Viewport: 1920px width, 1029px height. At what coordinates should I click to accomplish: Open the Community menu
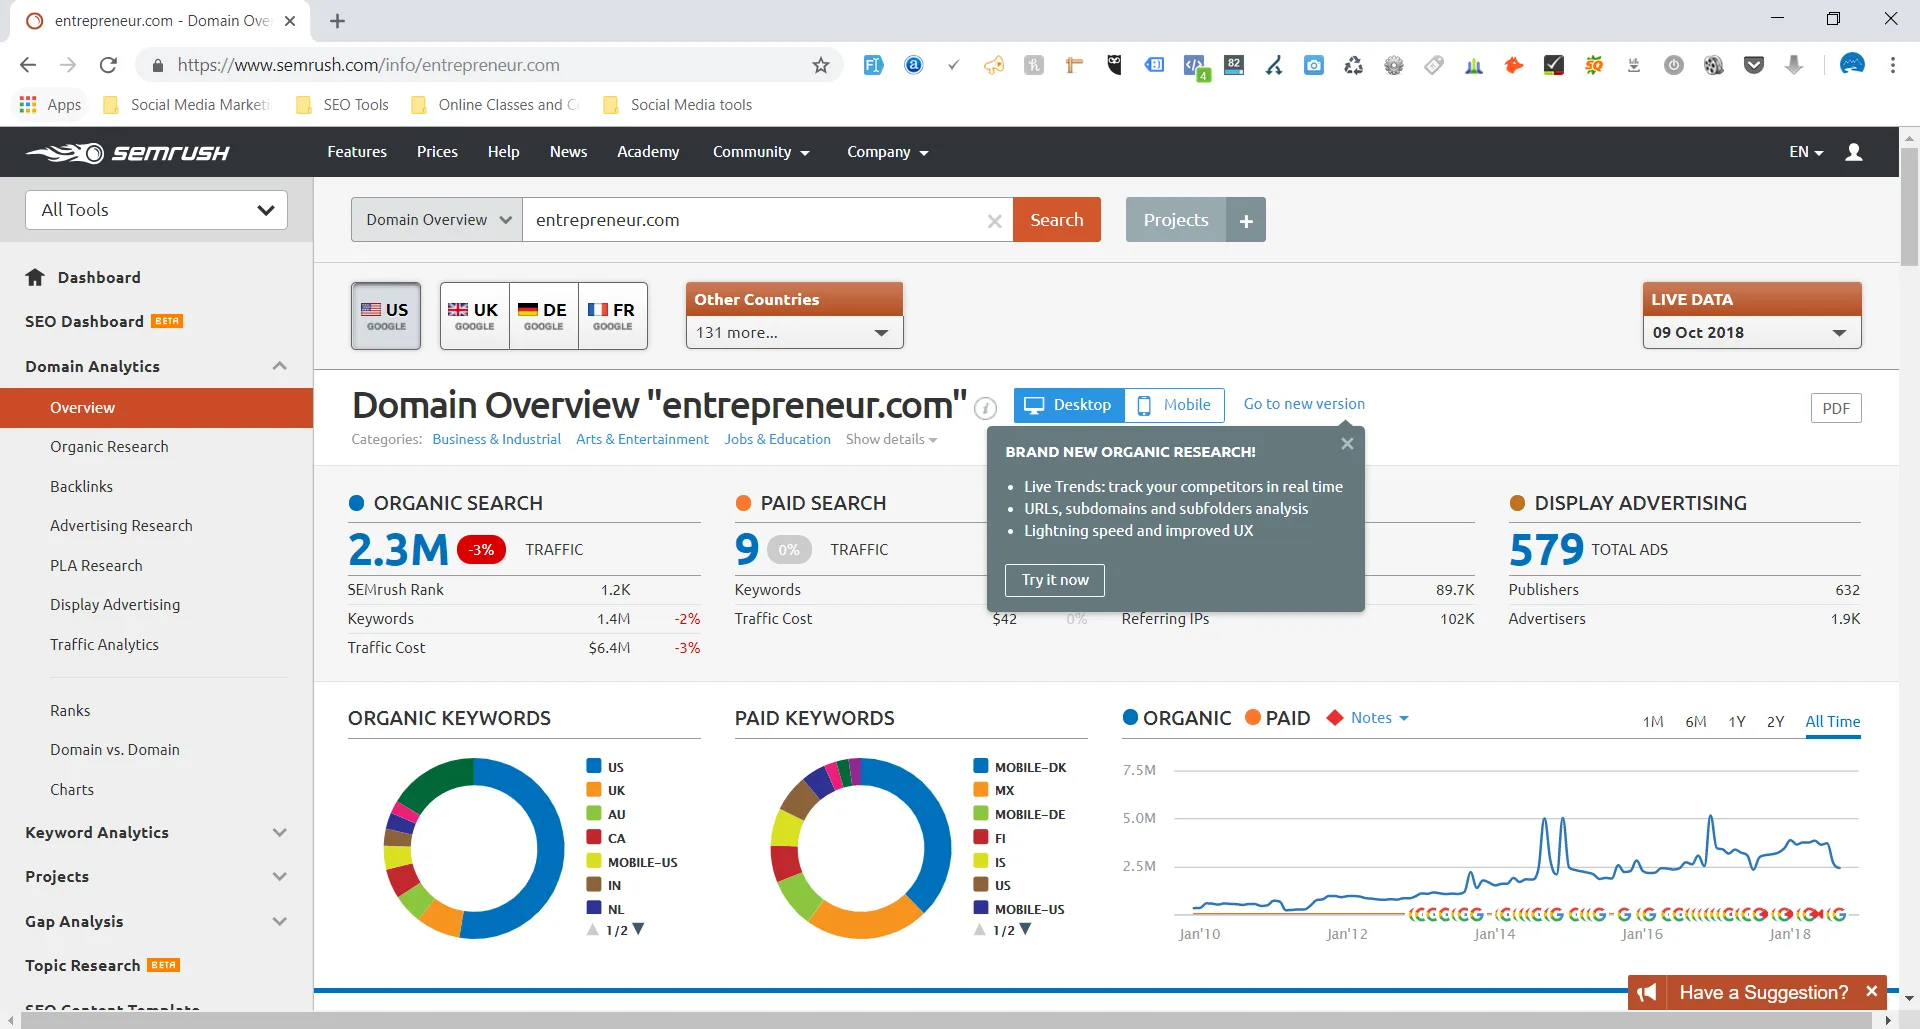(760, 151)
